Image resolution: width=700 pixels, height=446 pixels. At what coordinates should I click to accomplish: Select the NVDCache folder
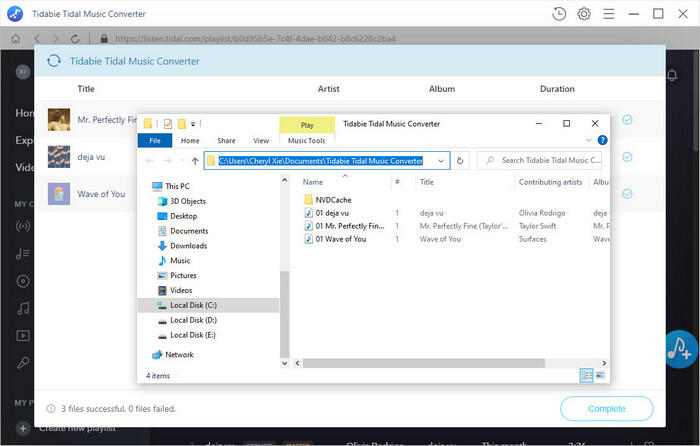click(333, 200)
